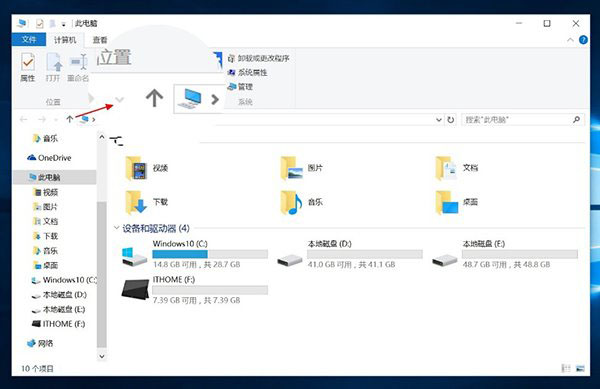Open 系统属性 in ribbon

[248, 72]
